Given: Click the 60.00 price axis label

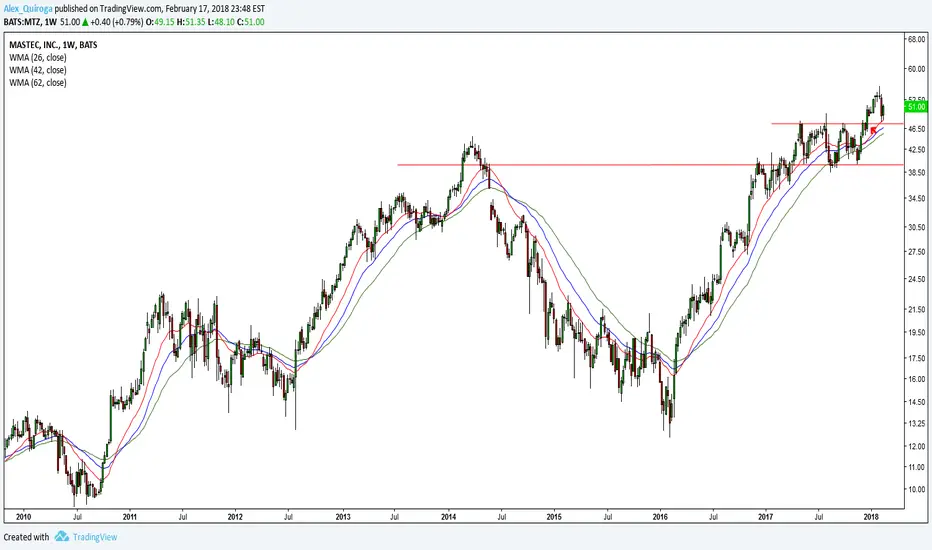Looking at the screenshot, I should 917,69.
